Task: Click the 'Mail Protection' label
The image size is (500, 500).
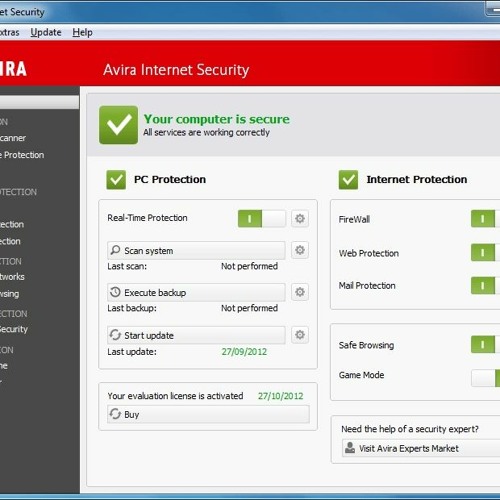Action: [367, 286]
